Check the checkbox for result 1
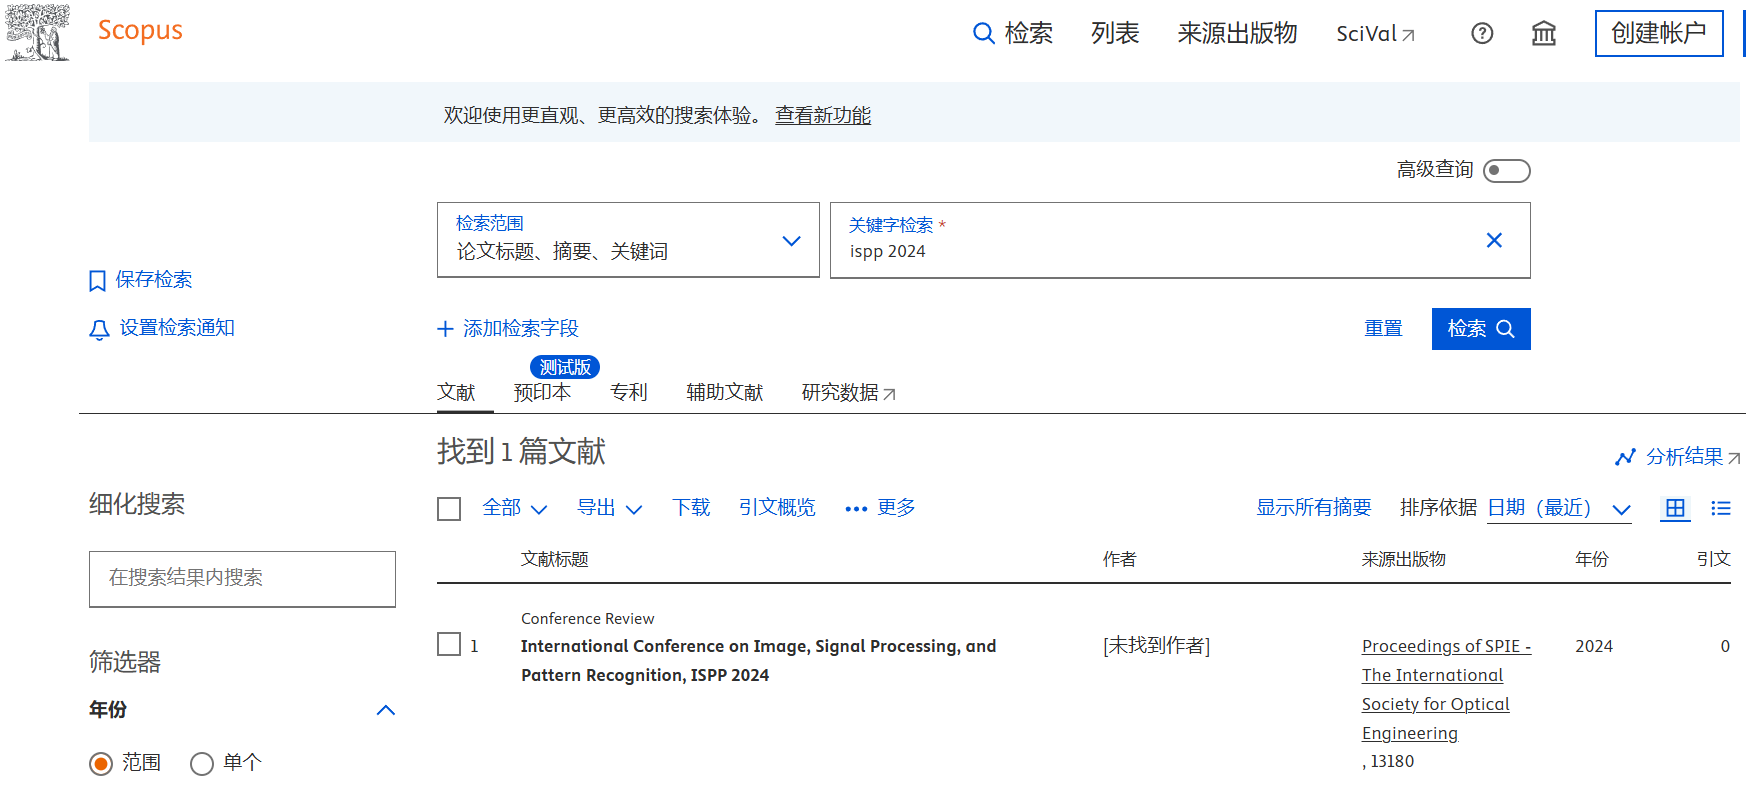This screenshot has width=1746, height=786. pyautogui.click(x=449, y=644)
